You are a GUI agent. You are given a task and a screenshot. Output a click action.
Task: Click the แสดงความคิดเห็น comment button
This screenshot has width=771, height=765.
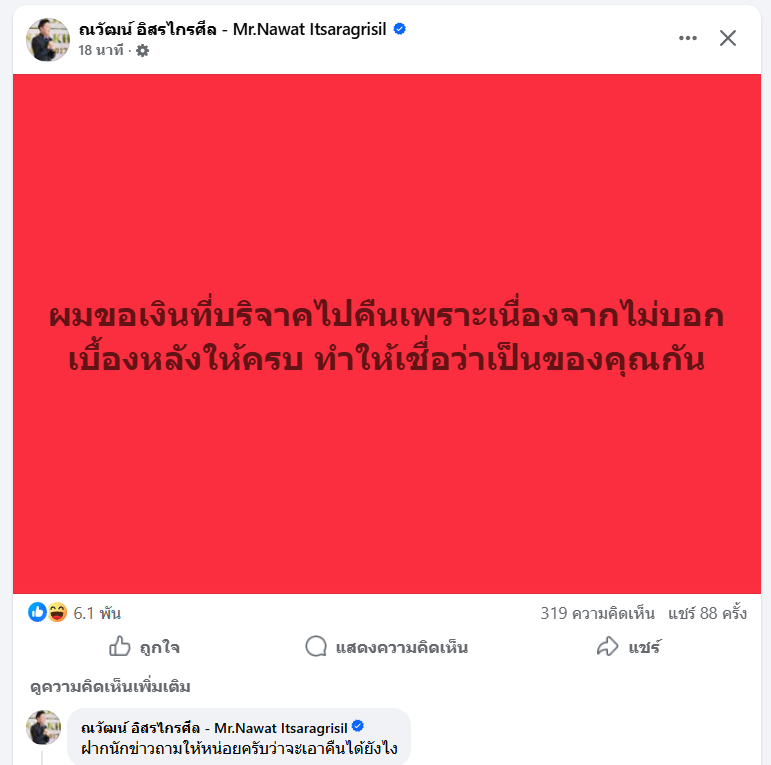point(386,647)
